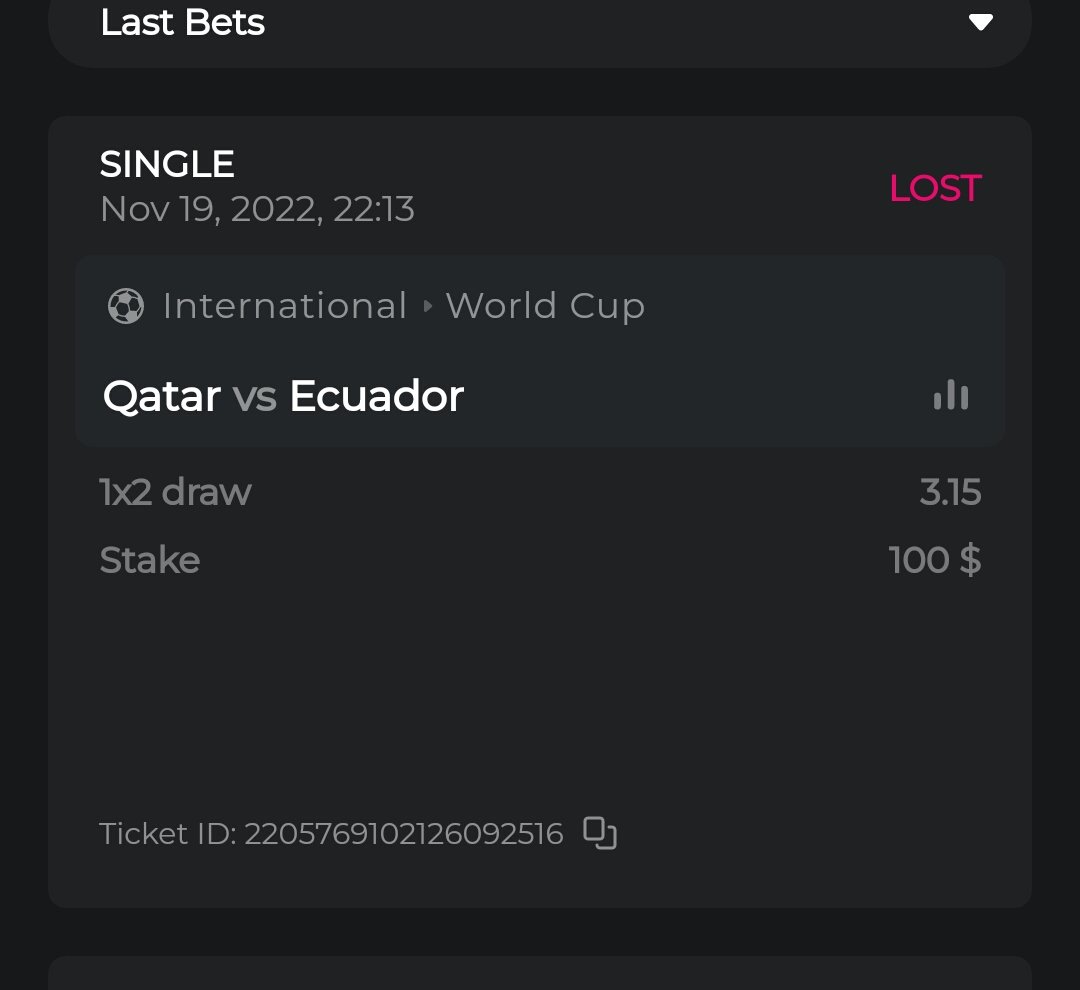Copy the Ticket ID with copy icon

(600, 833)
